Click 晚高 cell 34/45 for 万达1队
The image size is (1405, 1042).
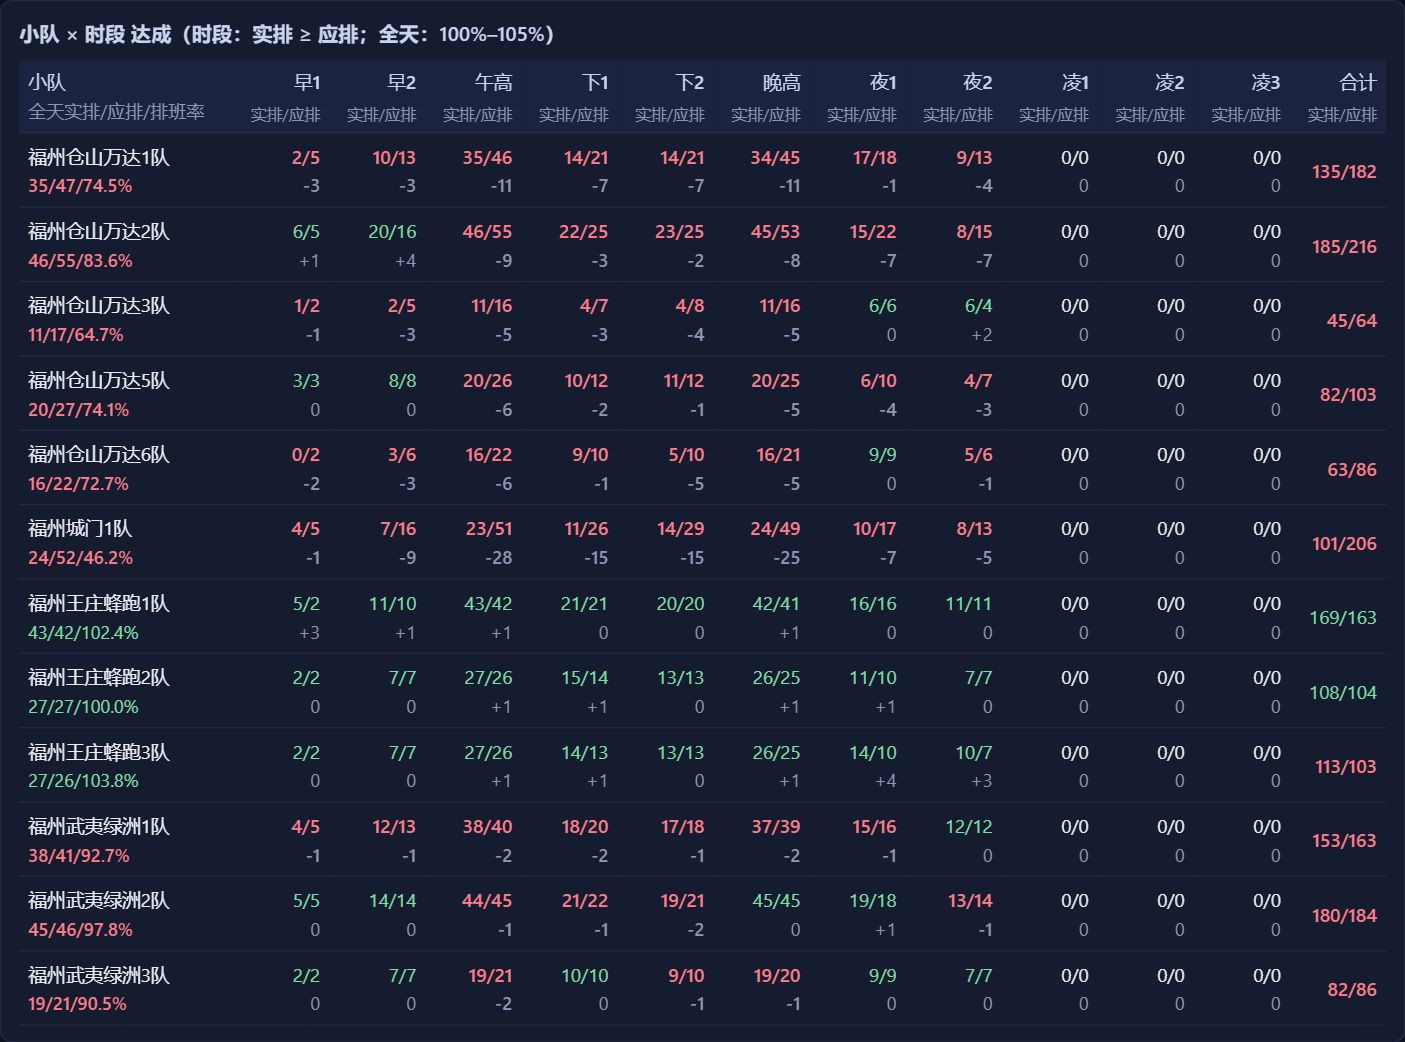pos(775,158)
